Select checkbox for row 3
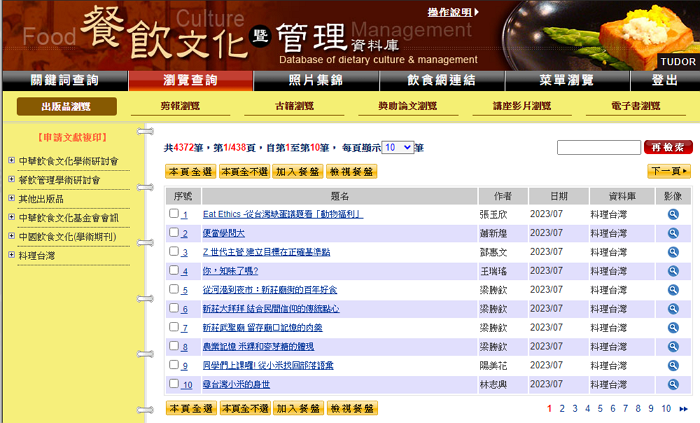 [174, 251]
